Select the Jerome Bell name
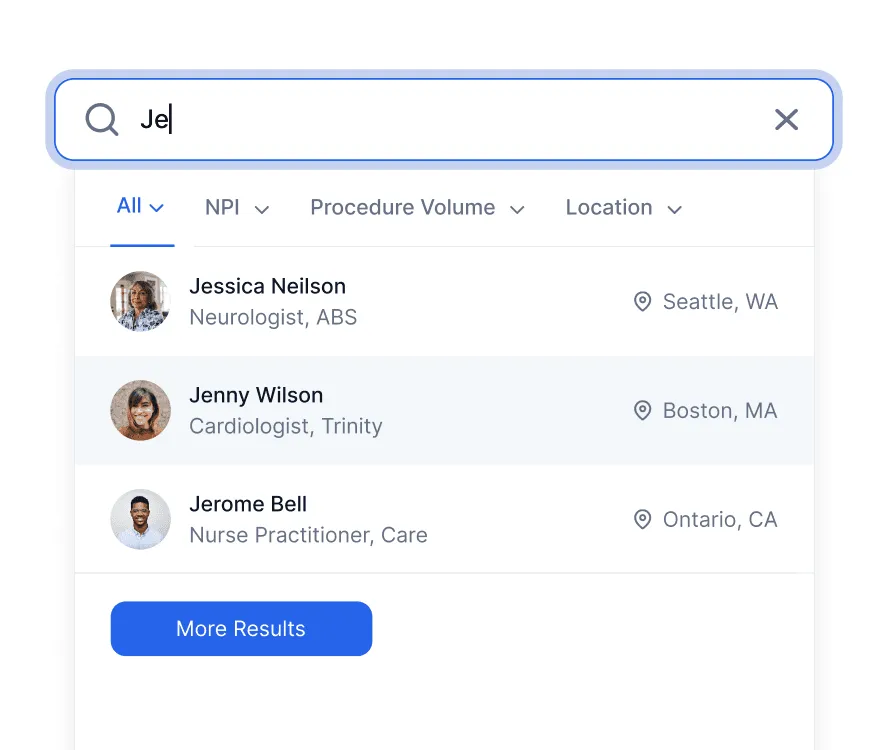Screen dimensions: 890x750 pyautogui.click(x=248, y=504)
